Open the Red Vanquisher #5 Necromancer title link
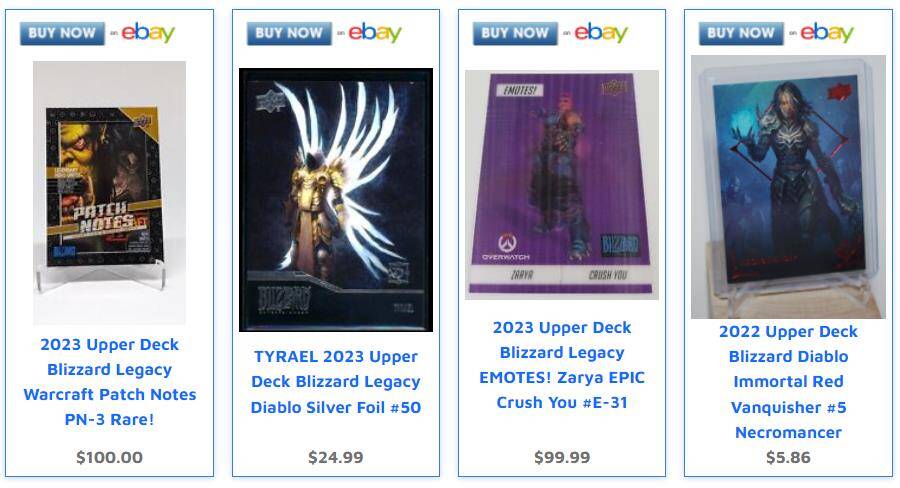Image resolution: width=900 pixels, height=488 pixels. pyautogui.click(x=788, y=382)
